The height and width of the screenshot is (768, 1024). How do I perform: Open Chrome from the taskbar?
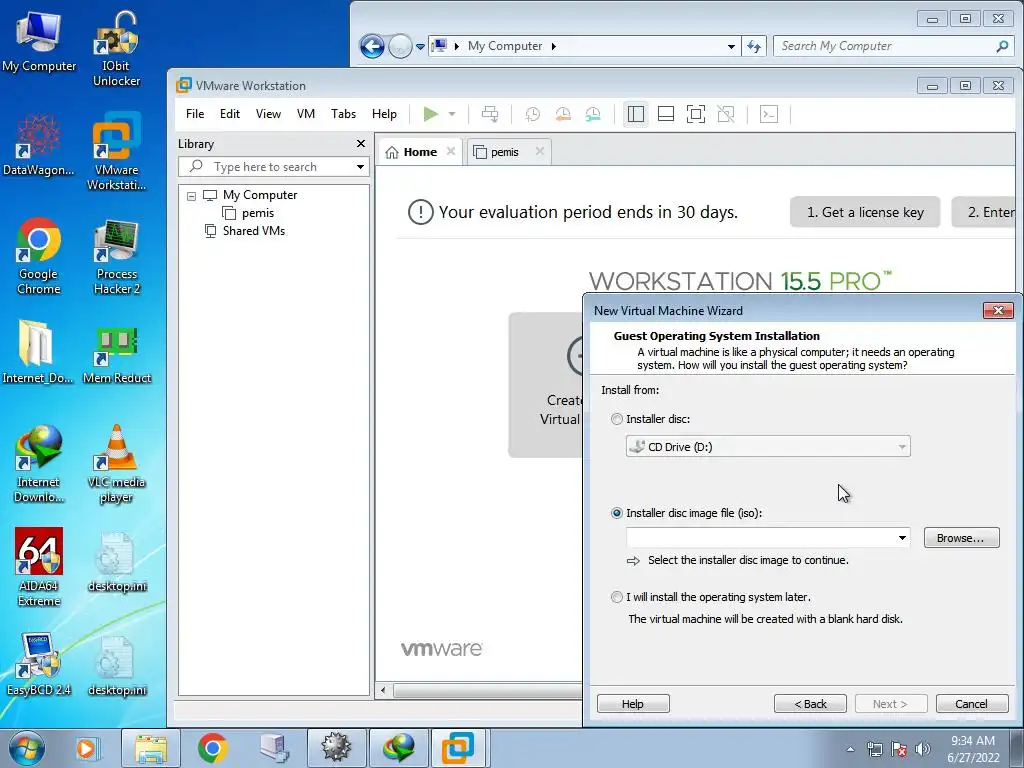213,748
